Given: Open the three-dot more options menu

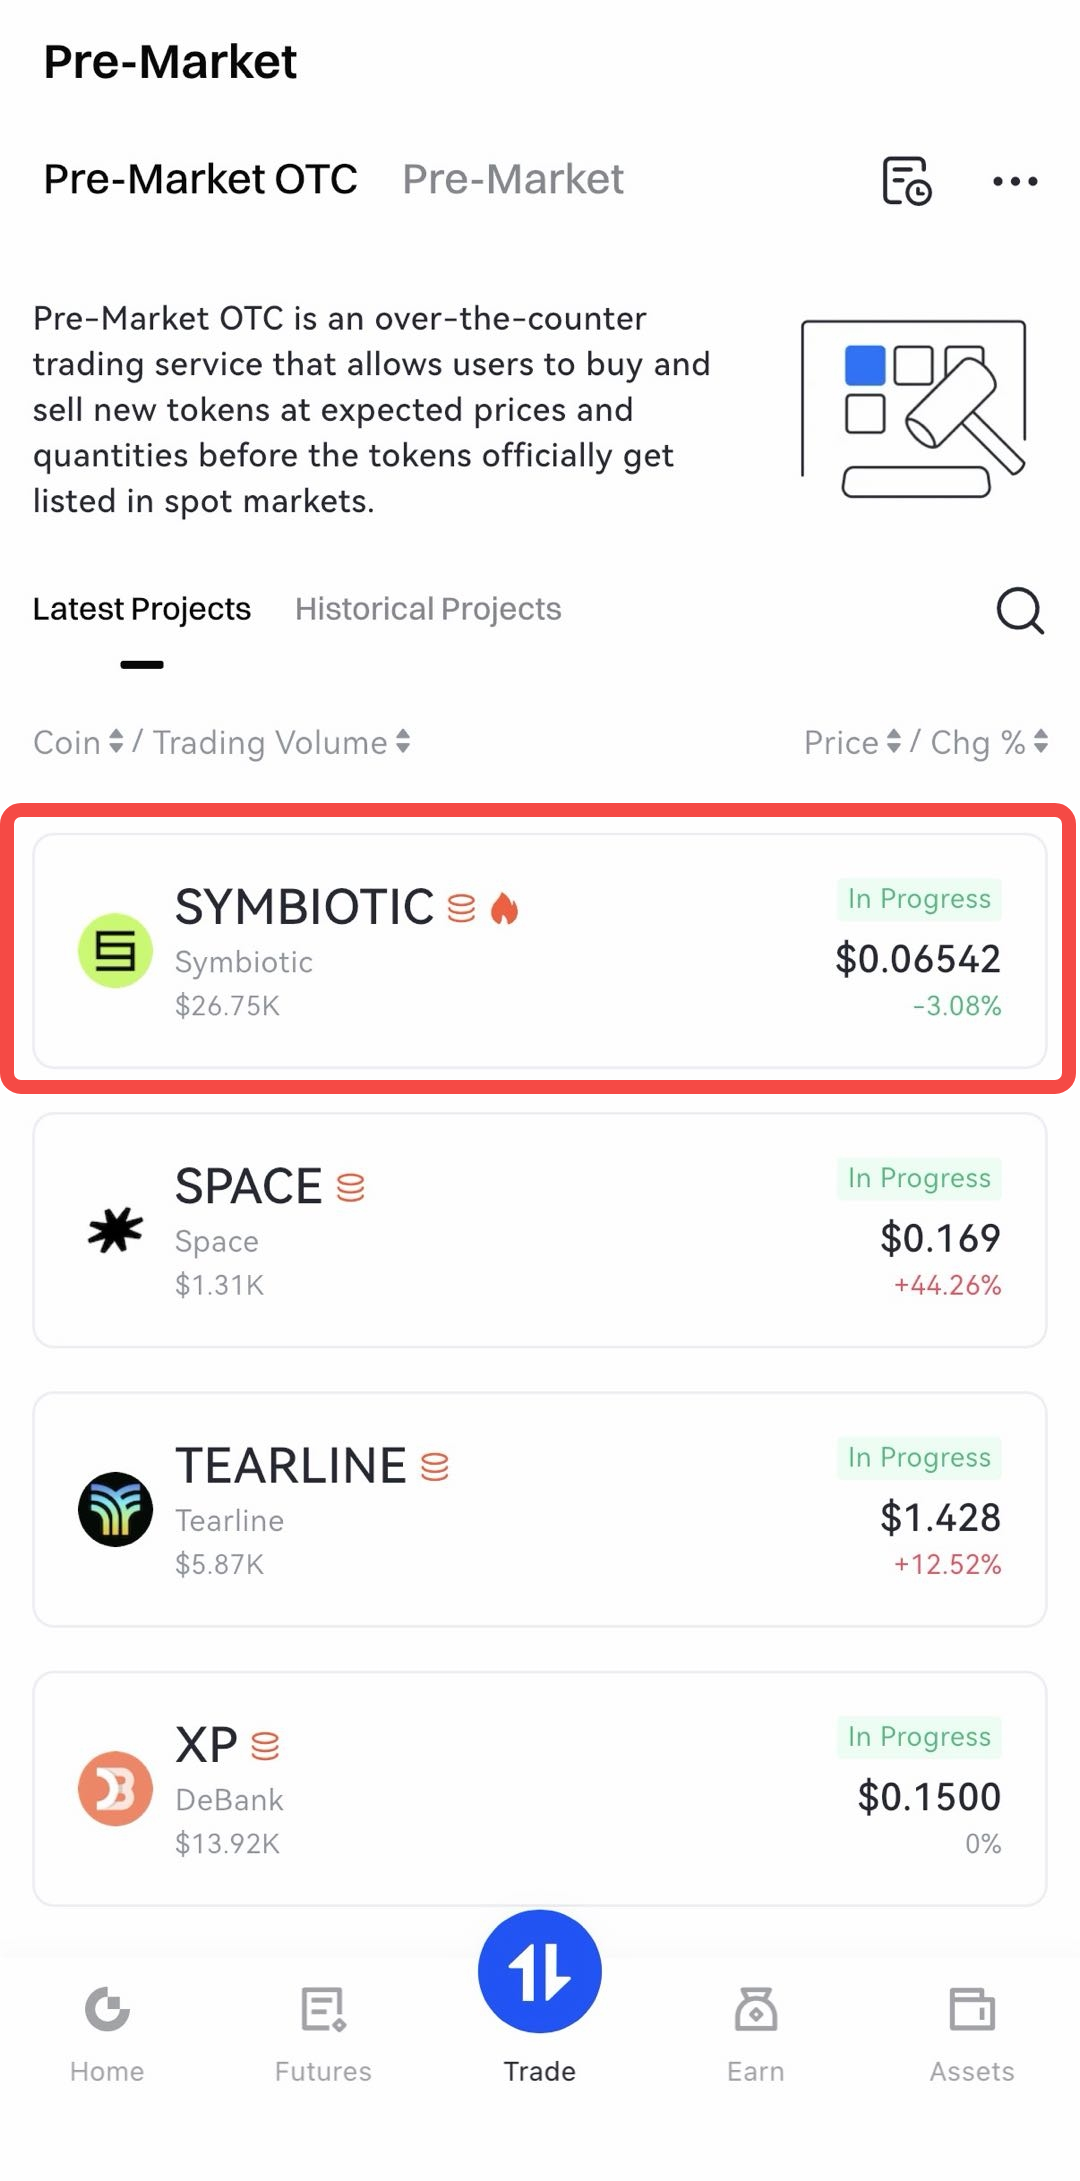Looking at the screenshot, I should pyautogui.click(x=1015, y=181).
